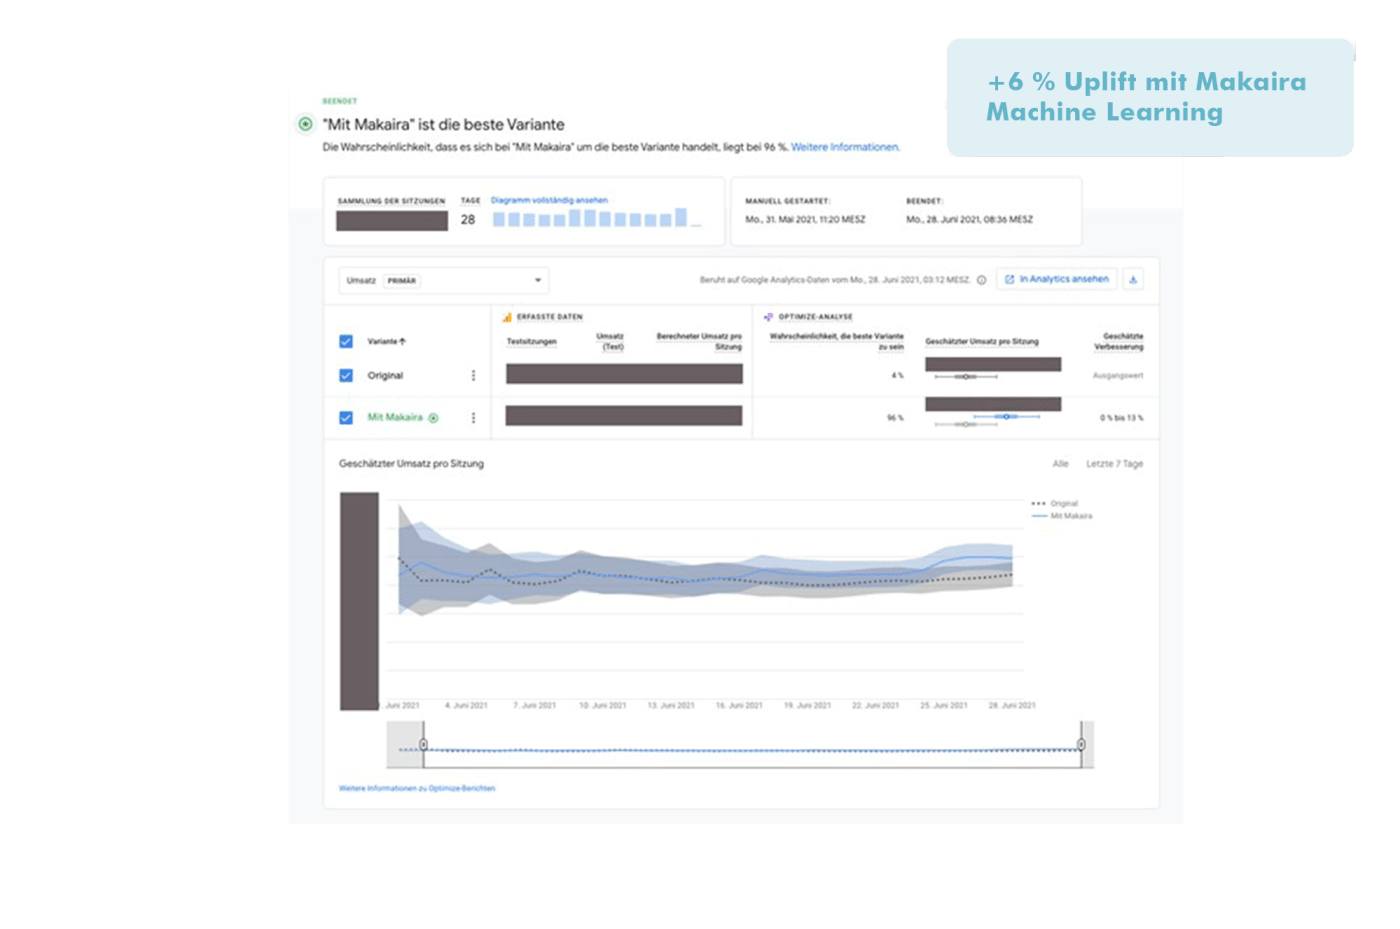The width and height of the screenshot is (1400, 929).
Task: Click the end date Mo., 28. Juni 2021, 08:36
Action: (969, 219)
